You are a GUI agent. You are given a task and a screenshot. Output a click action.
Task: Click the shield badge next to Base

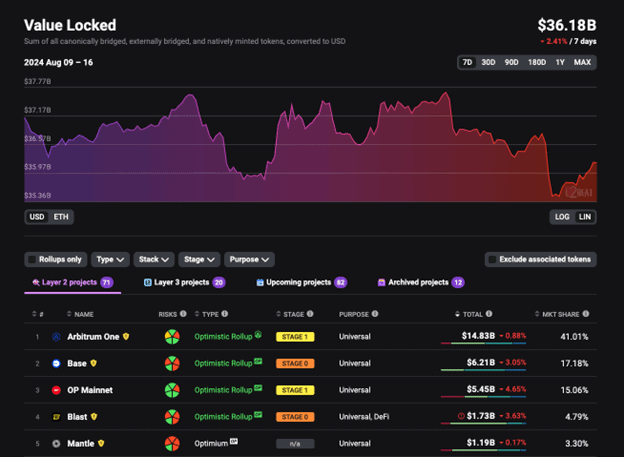click(x=94, y=363)
